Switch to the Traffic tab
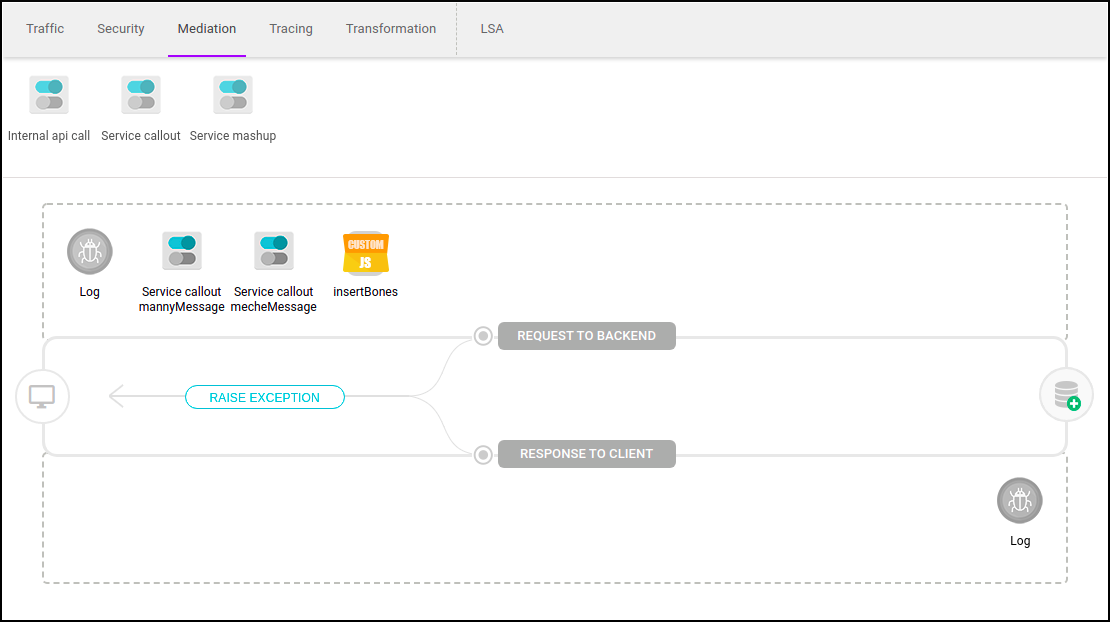Screen dimensions: 1110x622 (x=45, y=29)
